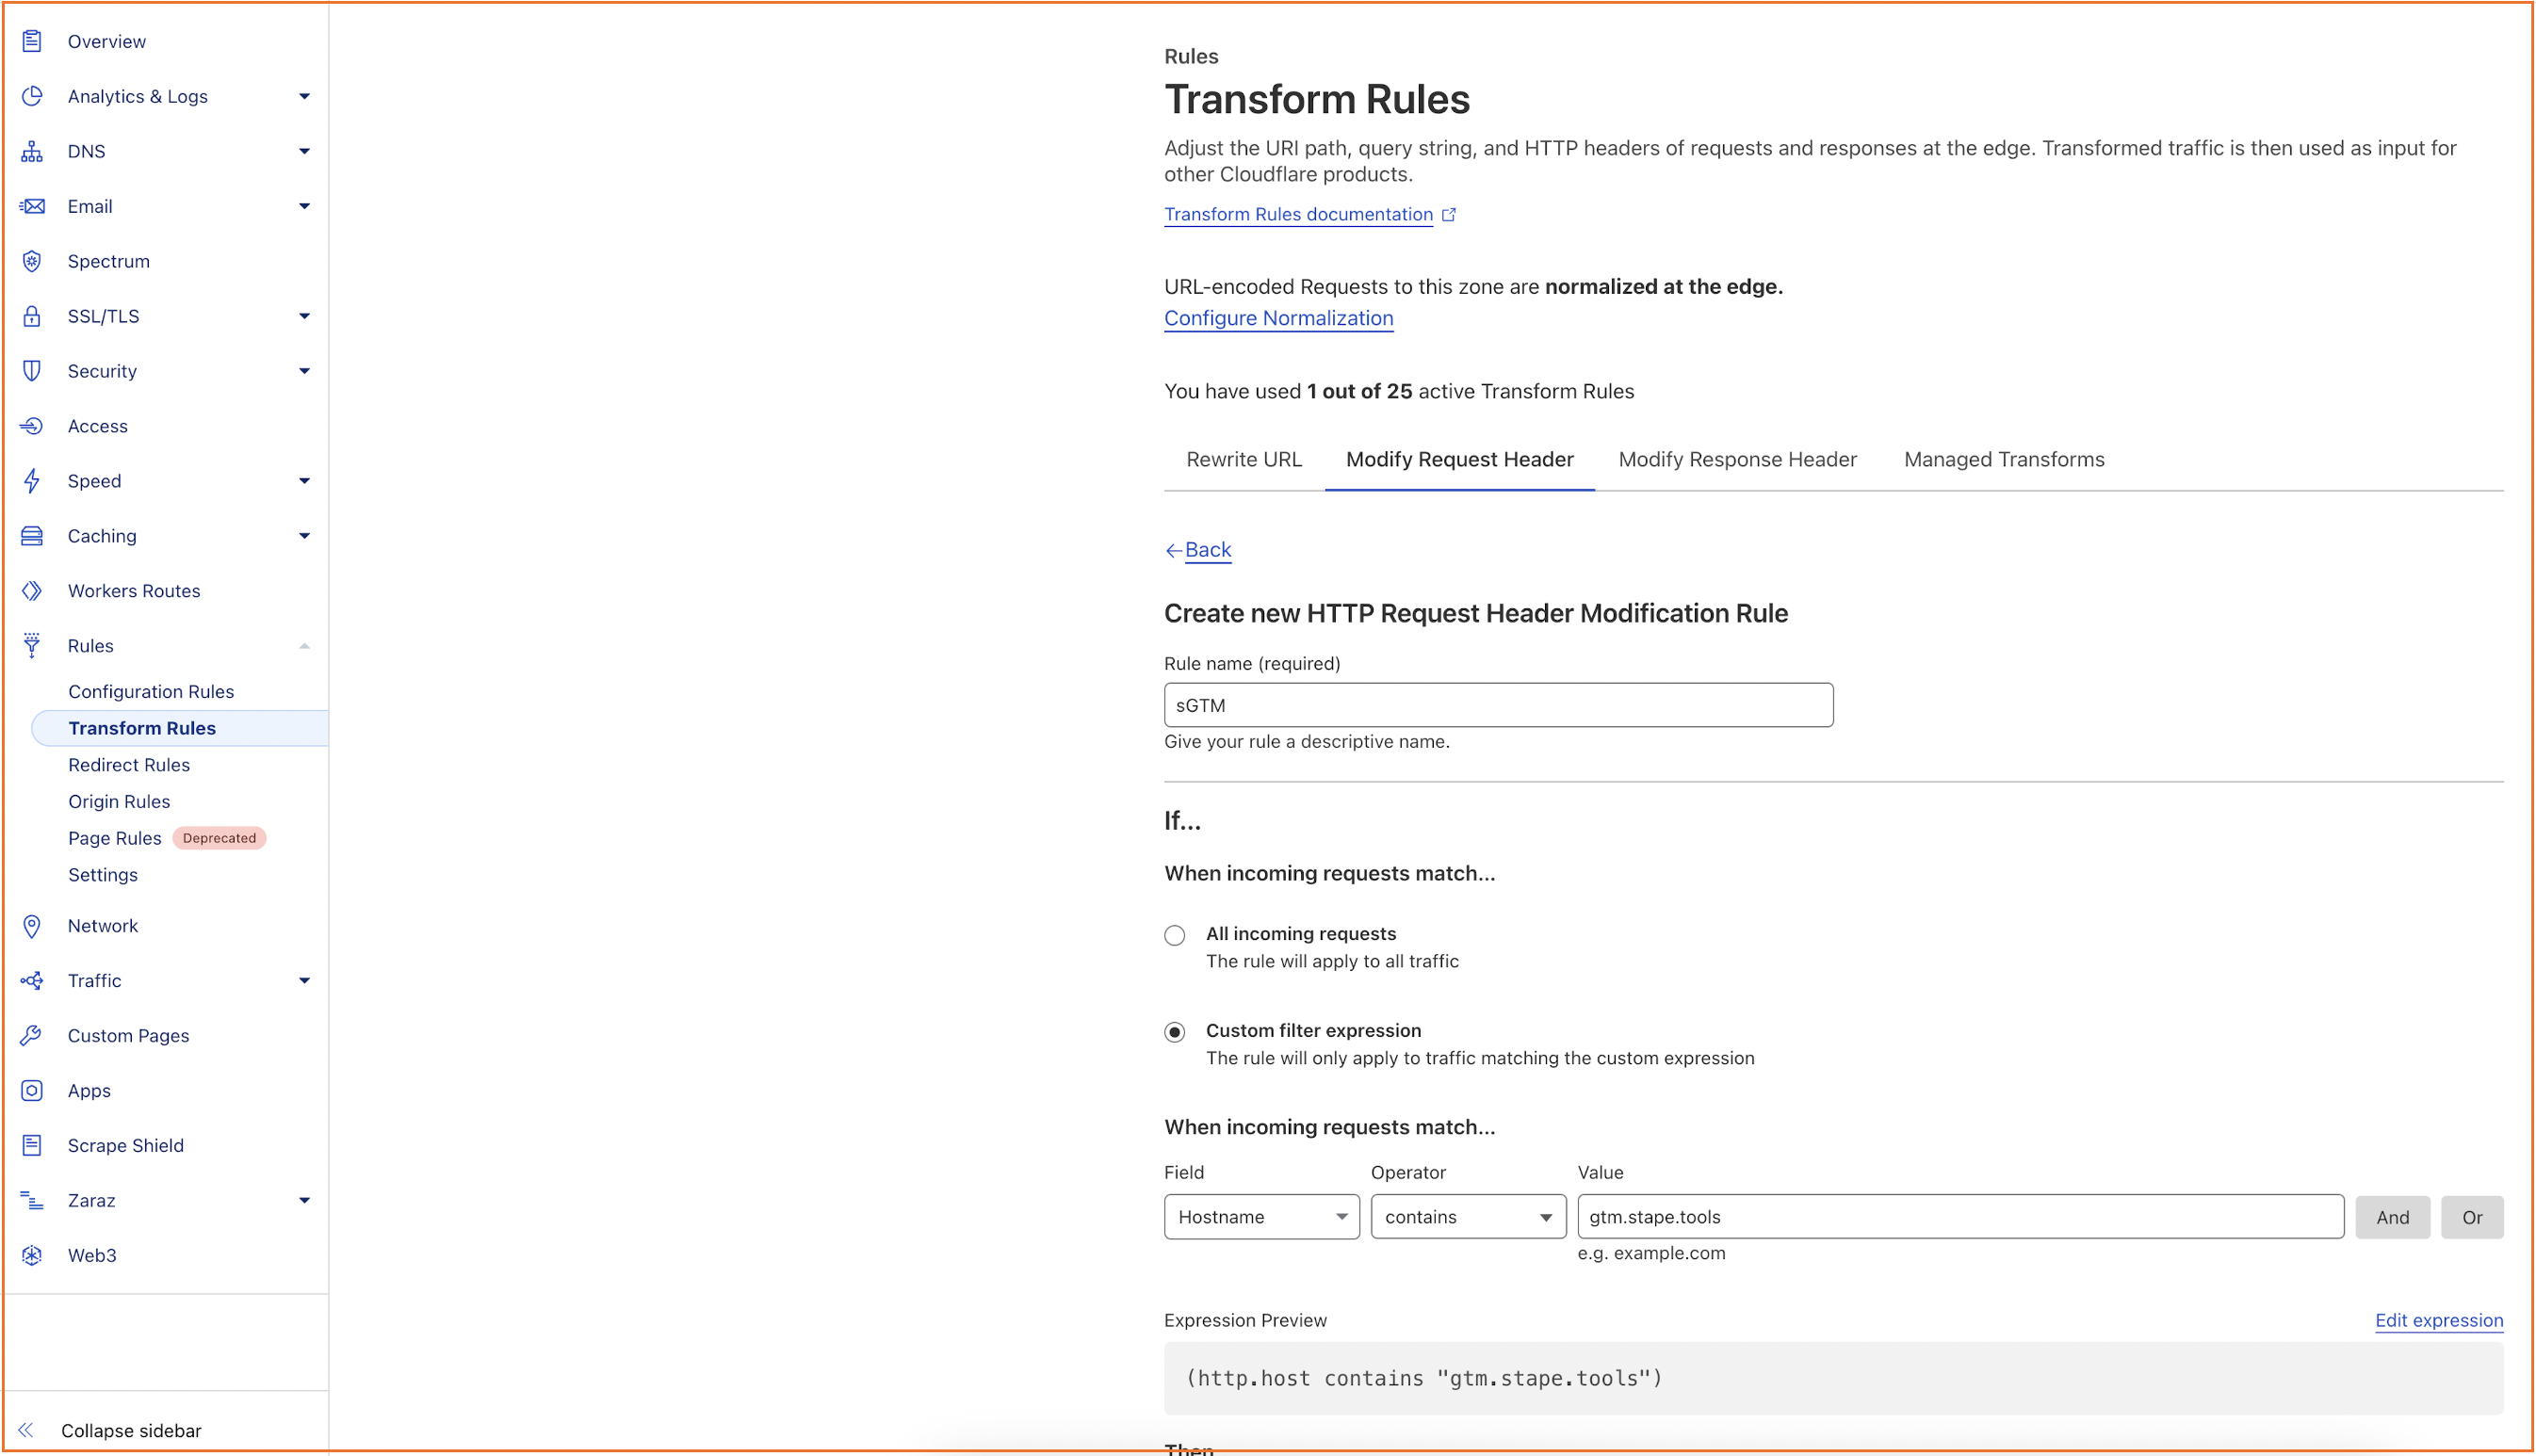Click the Origin Rules icon
The height and width of the screenshot is (1456, 2536).
pyautogui.click(x=119, y=801)
